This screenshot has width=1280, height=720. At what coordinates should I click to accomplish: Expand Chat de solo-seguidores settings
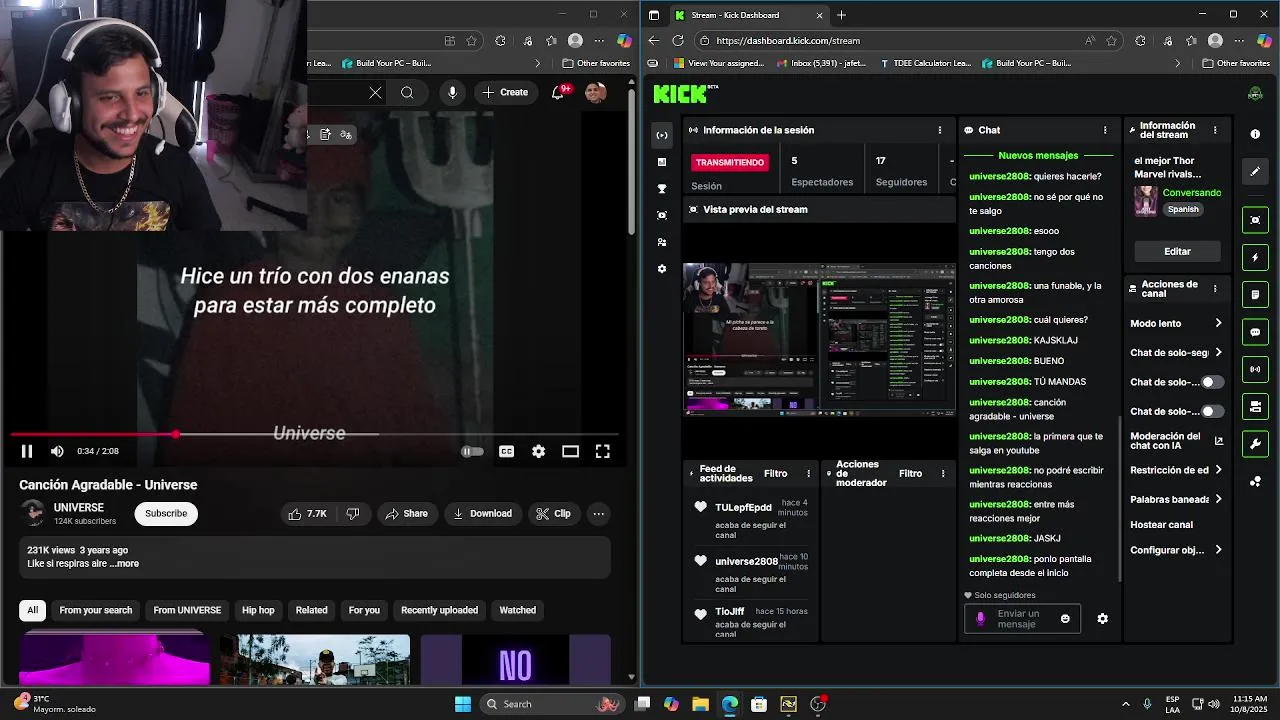click(x=1176, y=352)
